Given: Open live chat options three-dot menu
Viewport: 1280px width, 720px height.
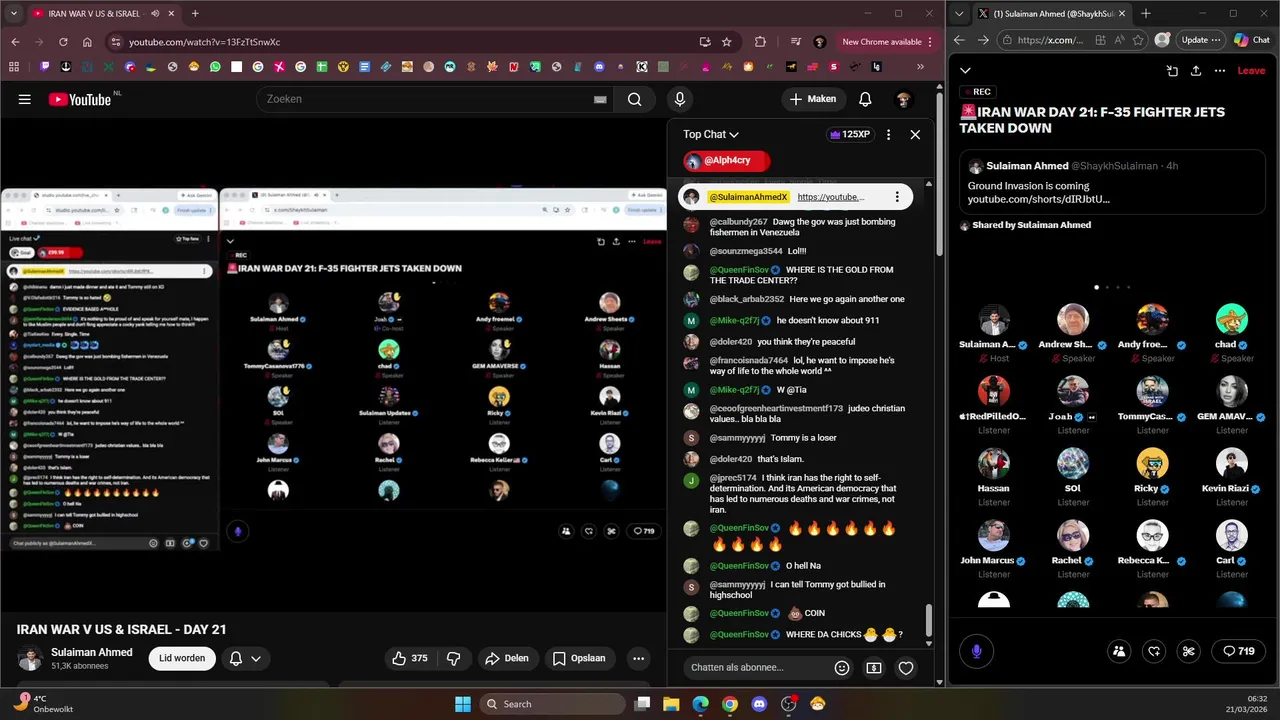Looking at the screenshot, I should [x=888, y=134].
